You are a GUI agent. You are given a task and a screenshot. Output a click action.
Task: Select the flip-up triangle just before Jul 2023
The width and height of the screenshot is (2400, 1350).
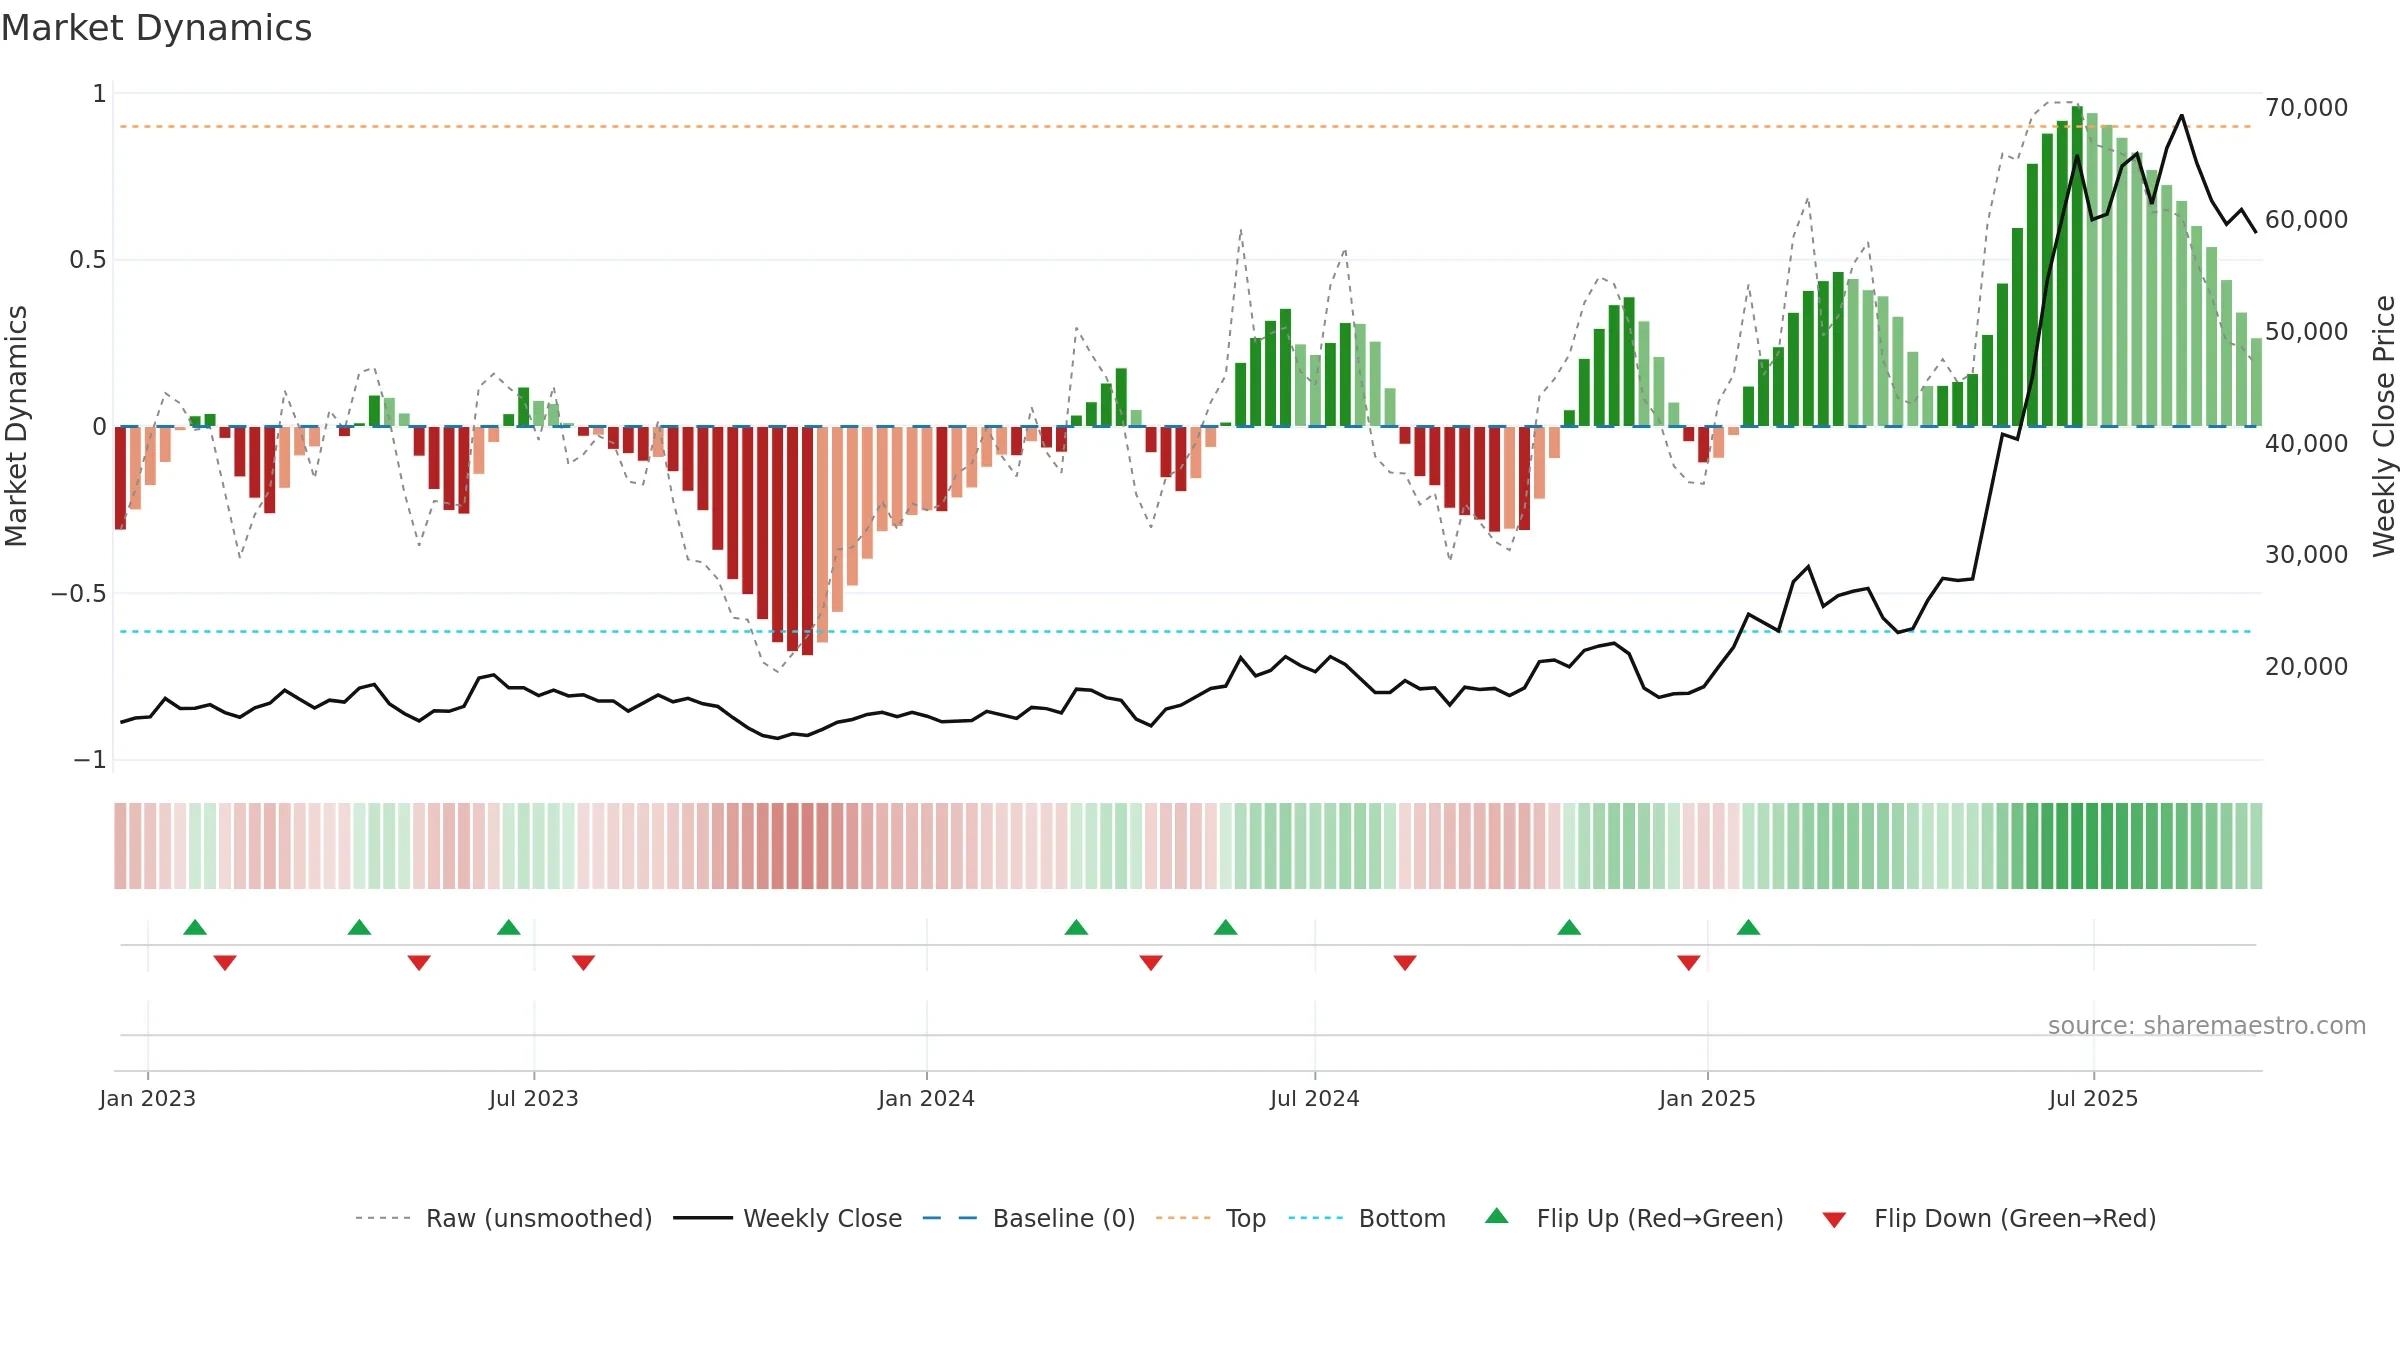509,927
